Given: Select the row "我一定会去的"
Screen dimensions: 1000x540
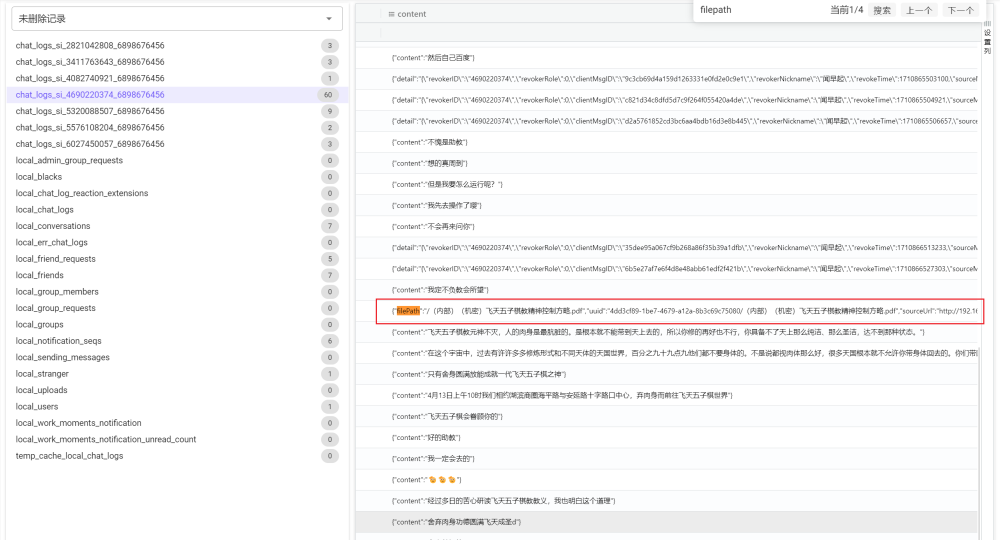Looking at the screenshot, I should tap(680, 459).
